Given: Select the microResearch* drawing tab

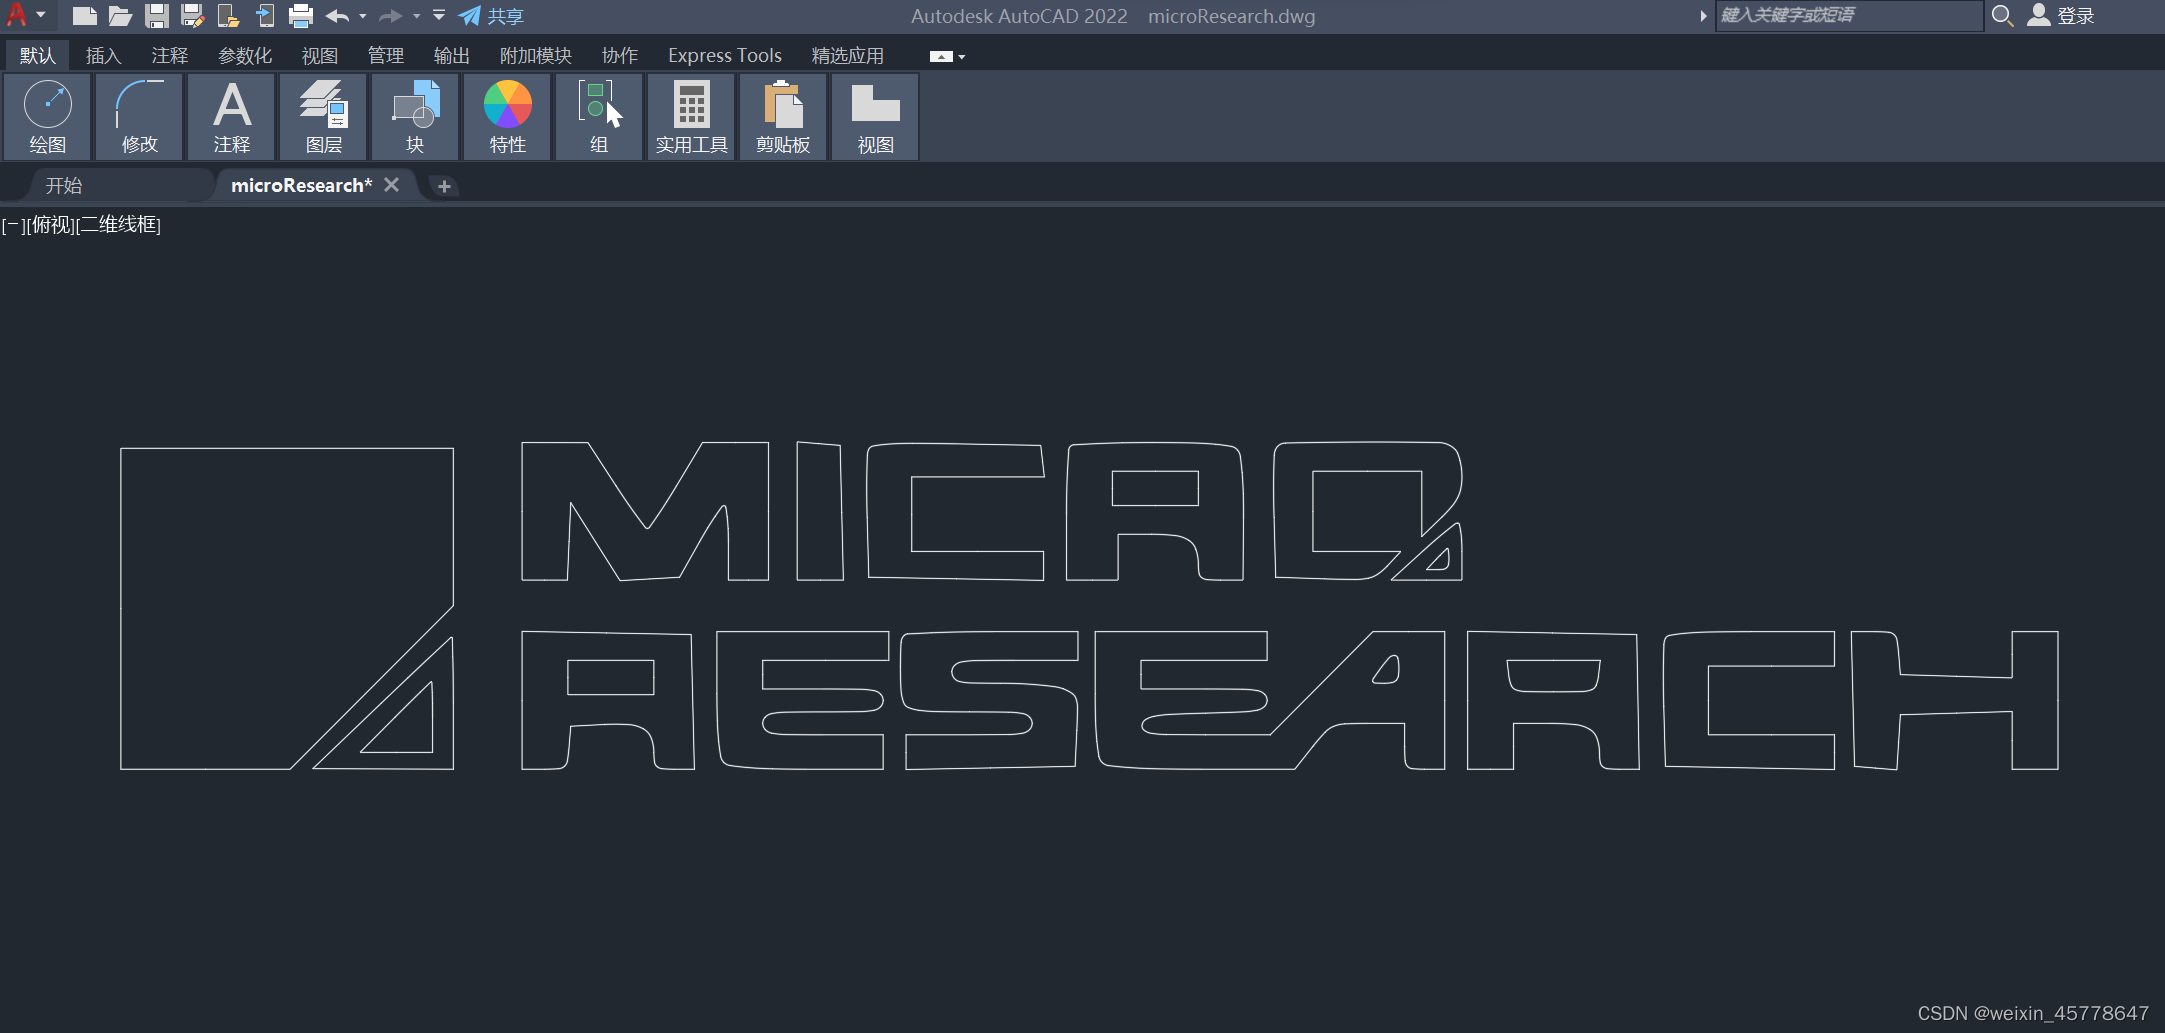Looking at the screenshot, I should pos(301,186).
